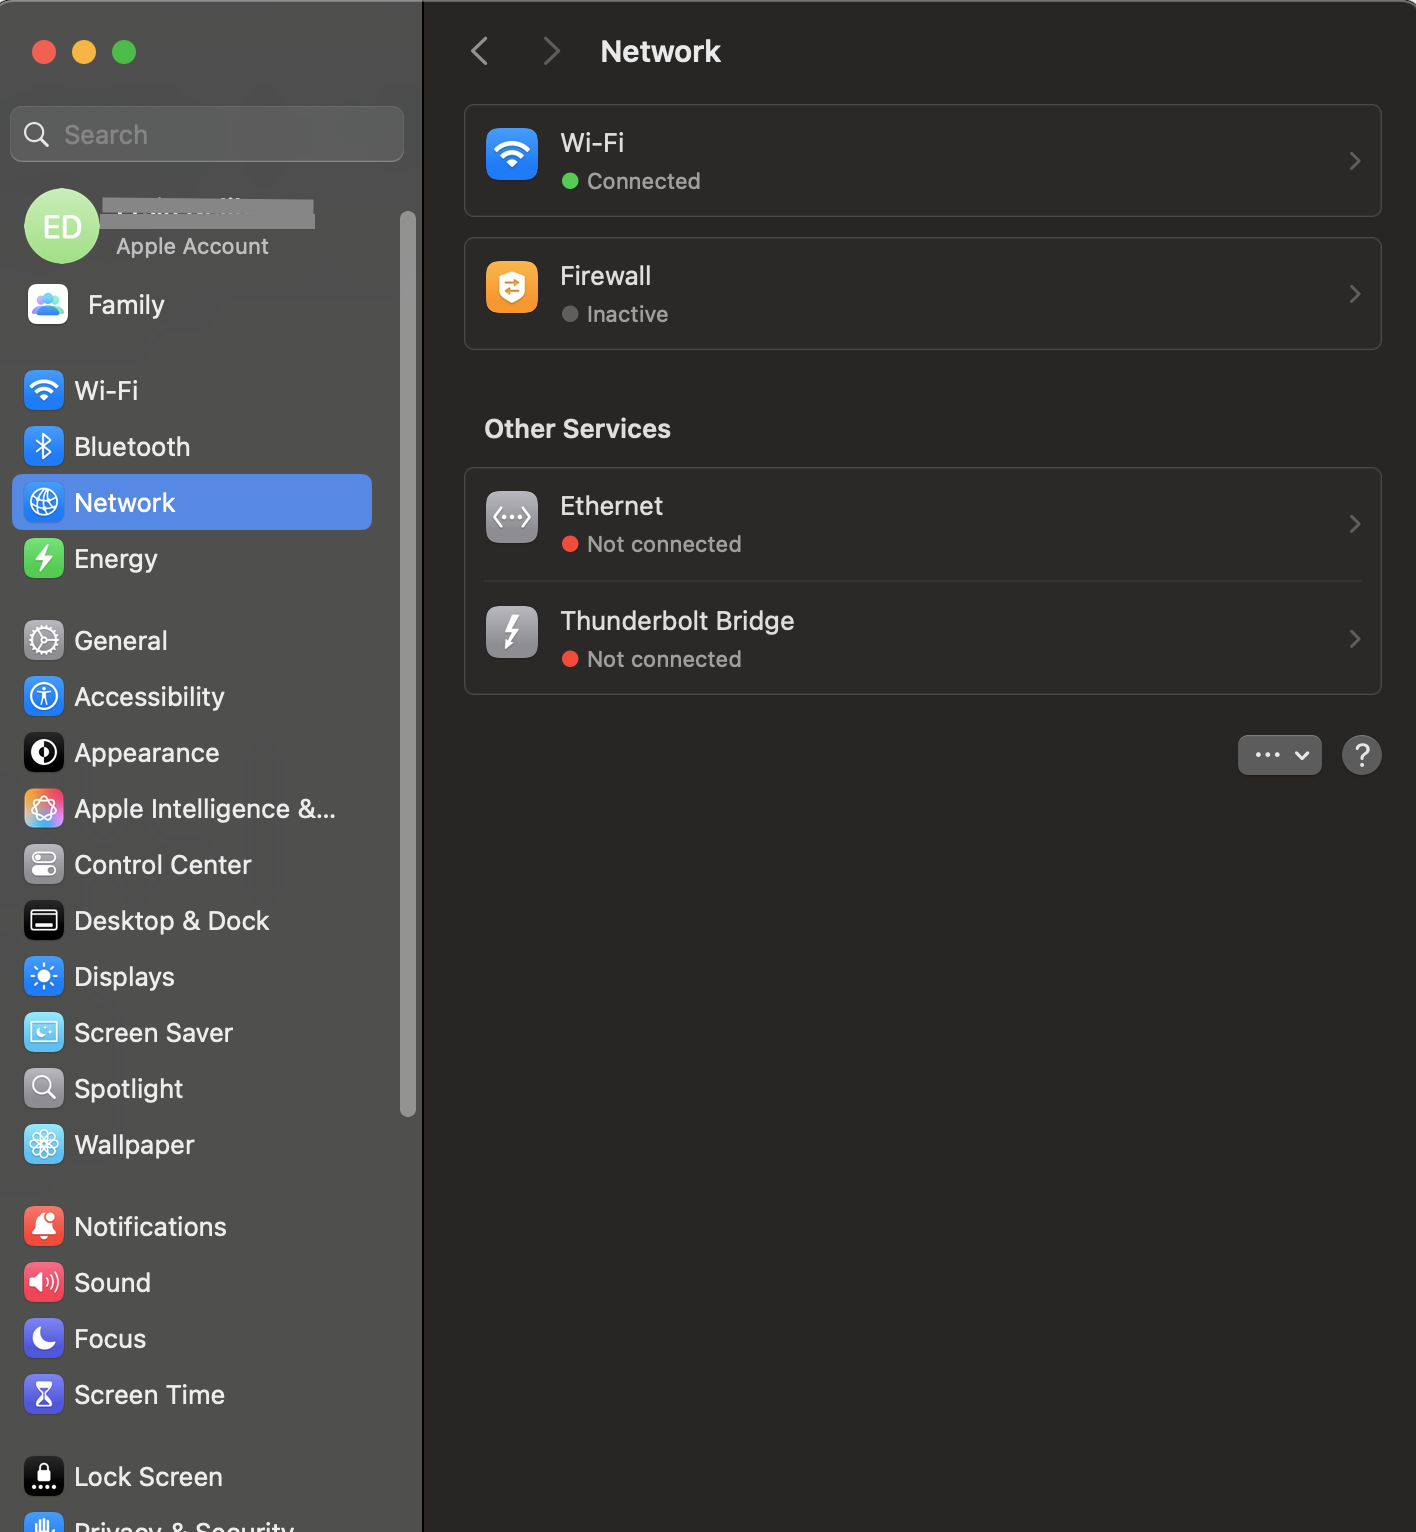
Task: Click the Screen Saver icon
Action: pos(44,1032)
